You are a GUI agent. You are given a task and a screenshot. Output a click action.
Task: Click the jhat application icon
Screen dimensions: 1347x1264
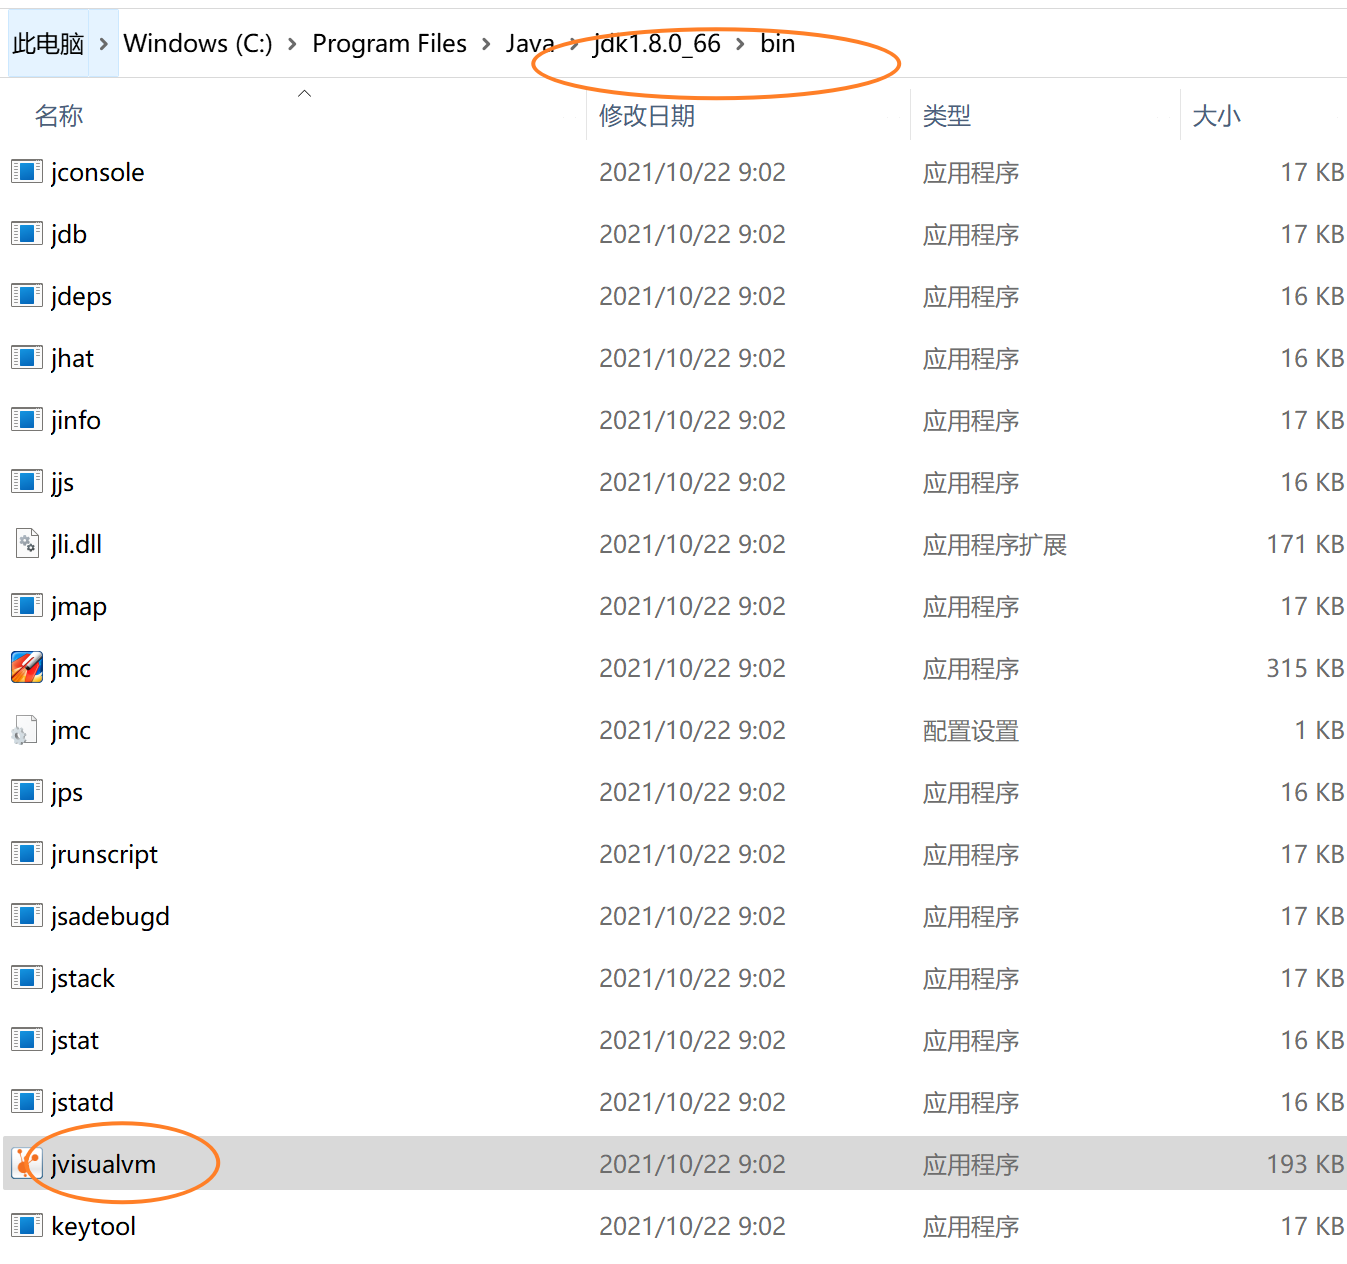point(27,357)
